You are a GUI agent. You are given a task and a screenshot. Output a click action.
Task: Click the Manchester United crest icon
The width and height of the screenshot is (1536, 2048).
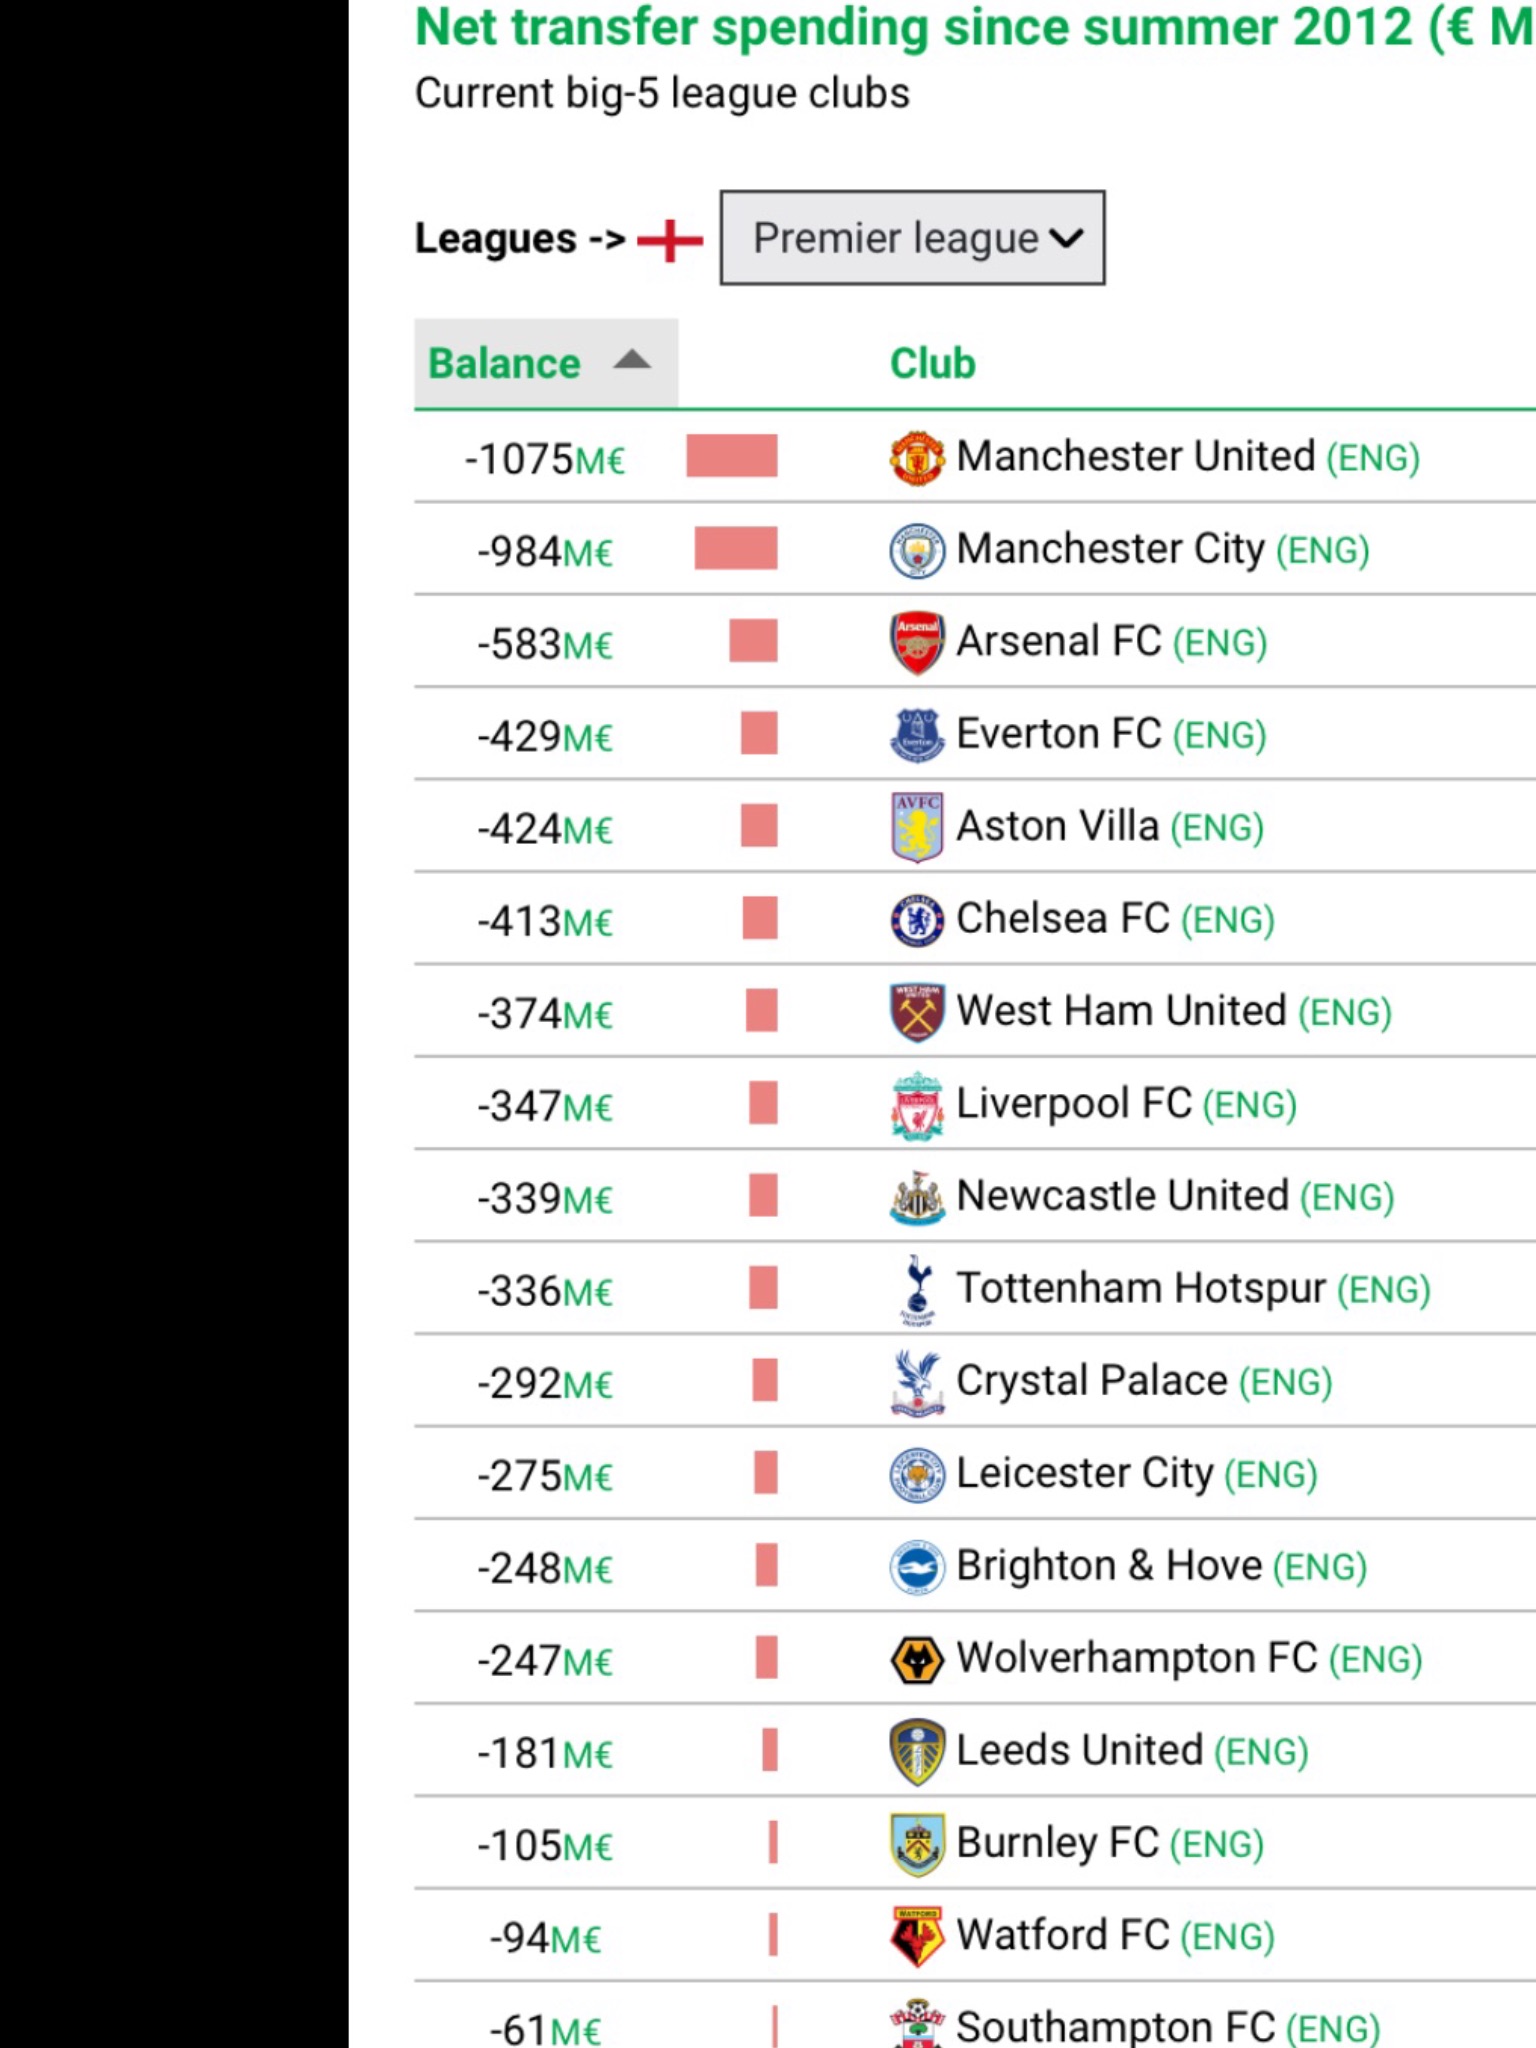click(917, 458)
